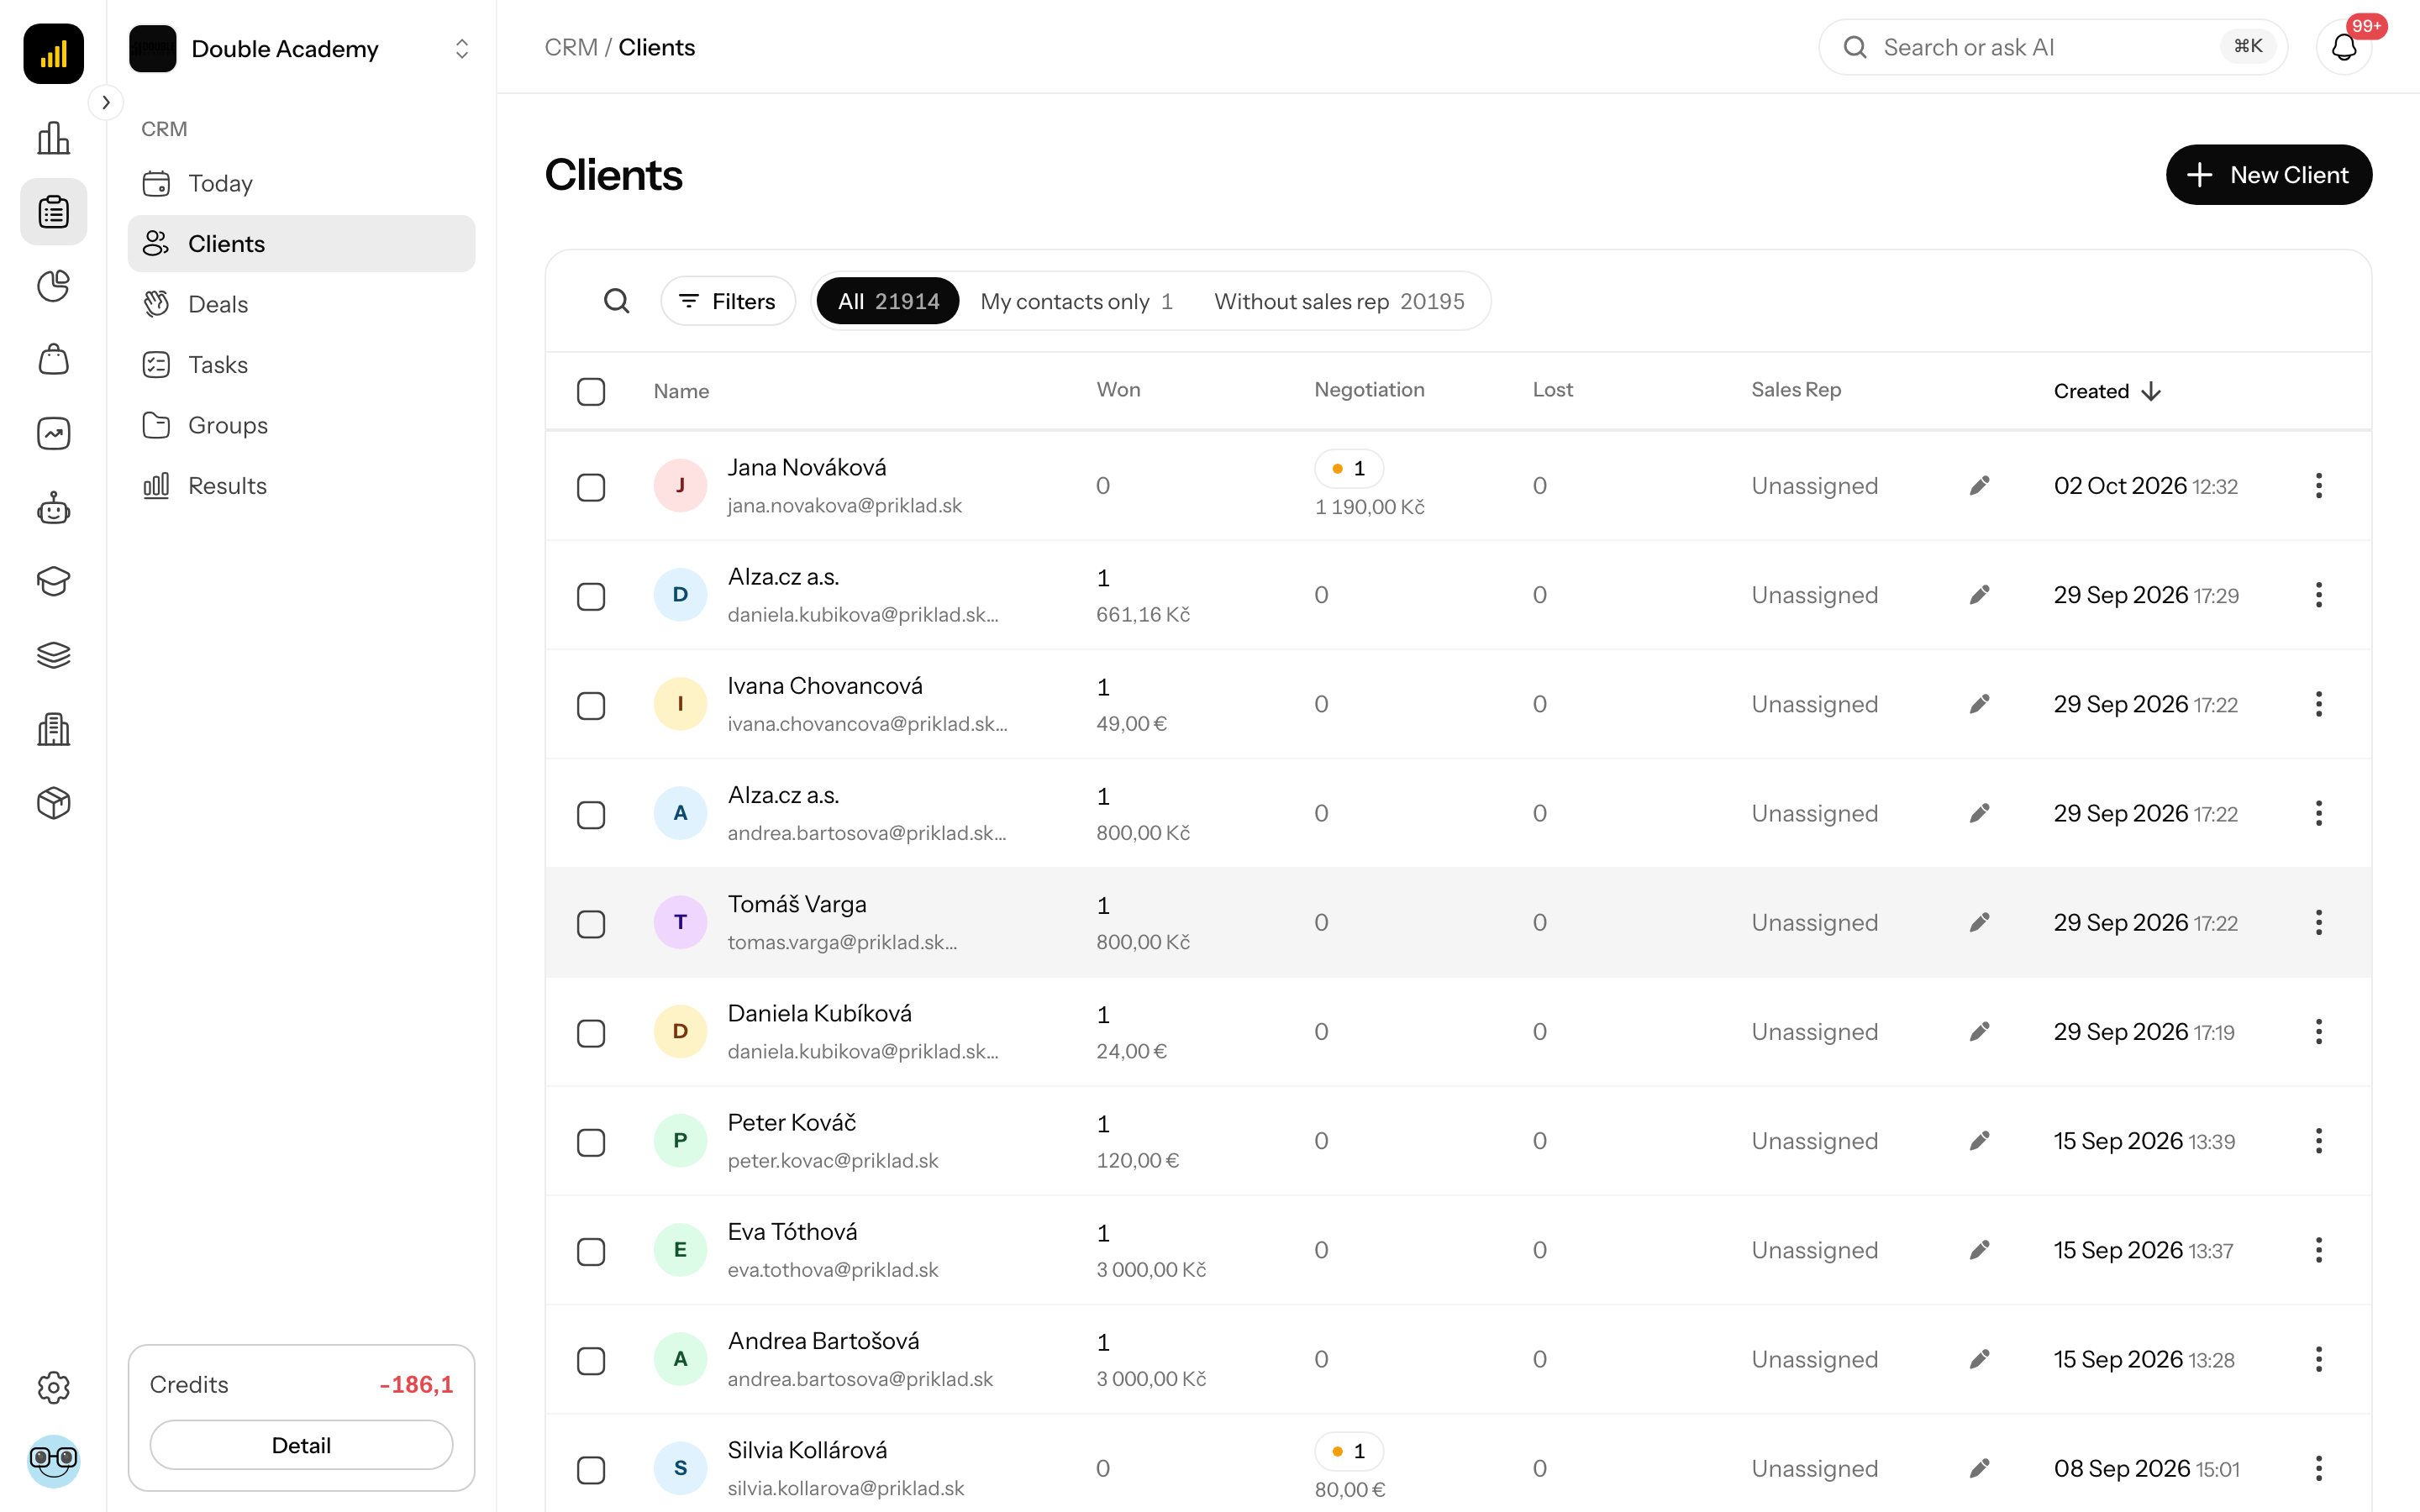Open Today in CRM menu
The height and width of the screenshot is (1512, 2420).
coord(301,183)
